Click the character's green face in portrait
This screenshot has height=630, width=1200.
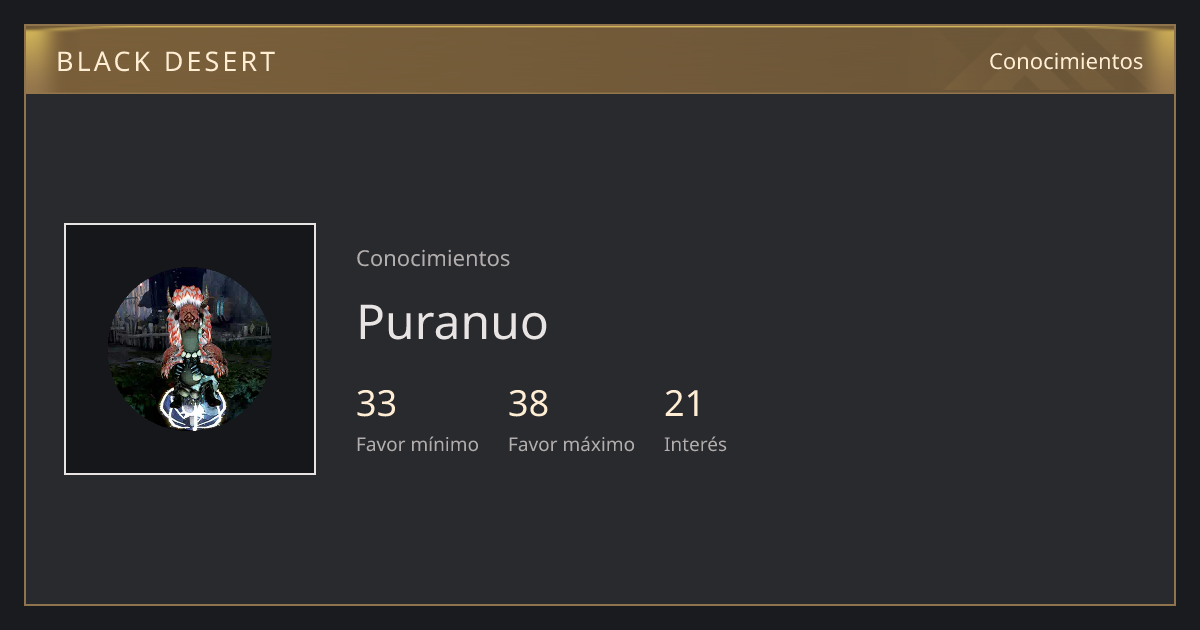click(191, 344)
